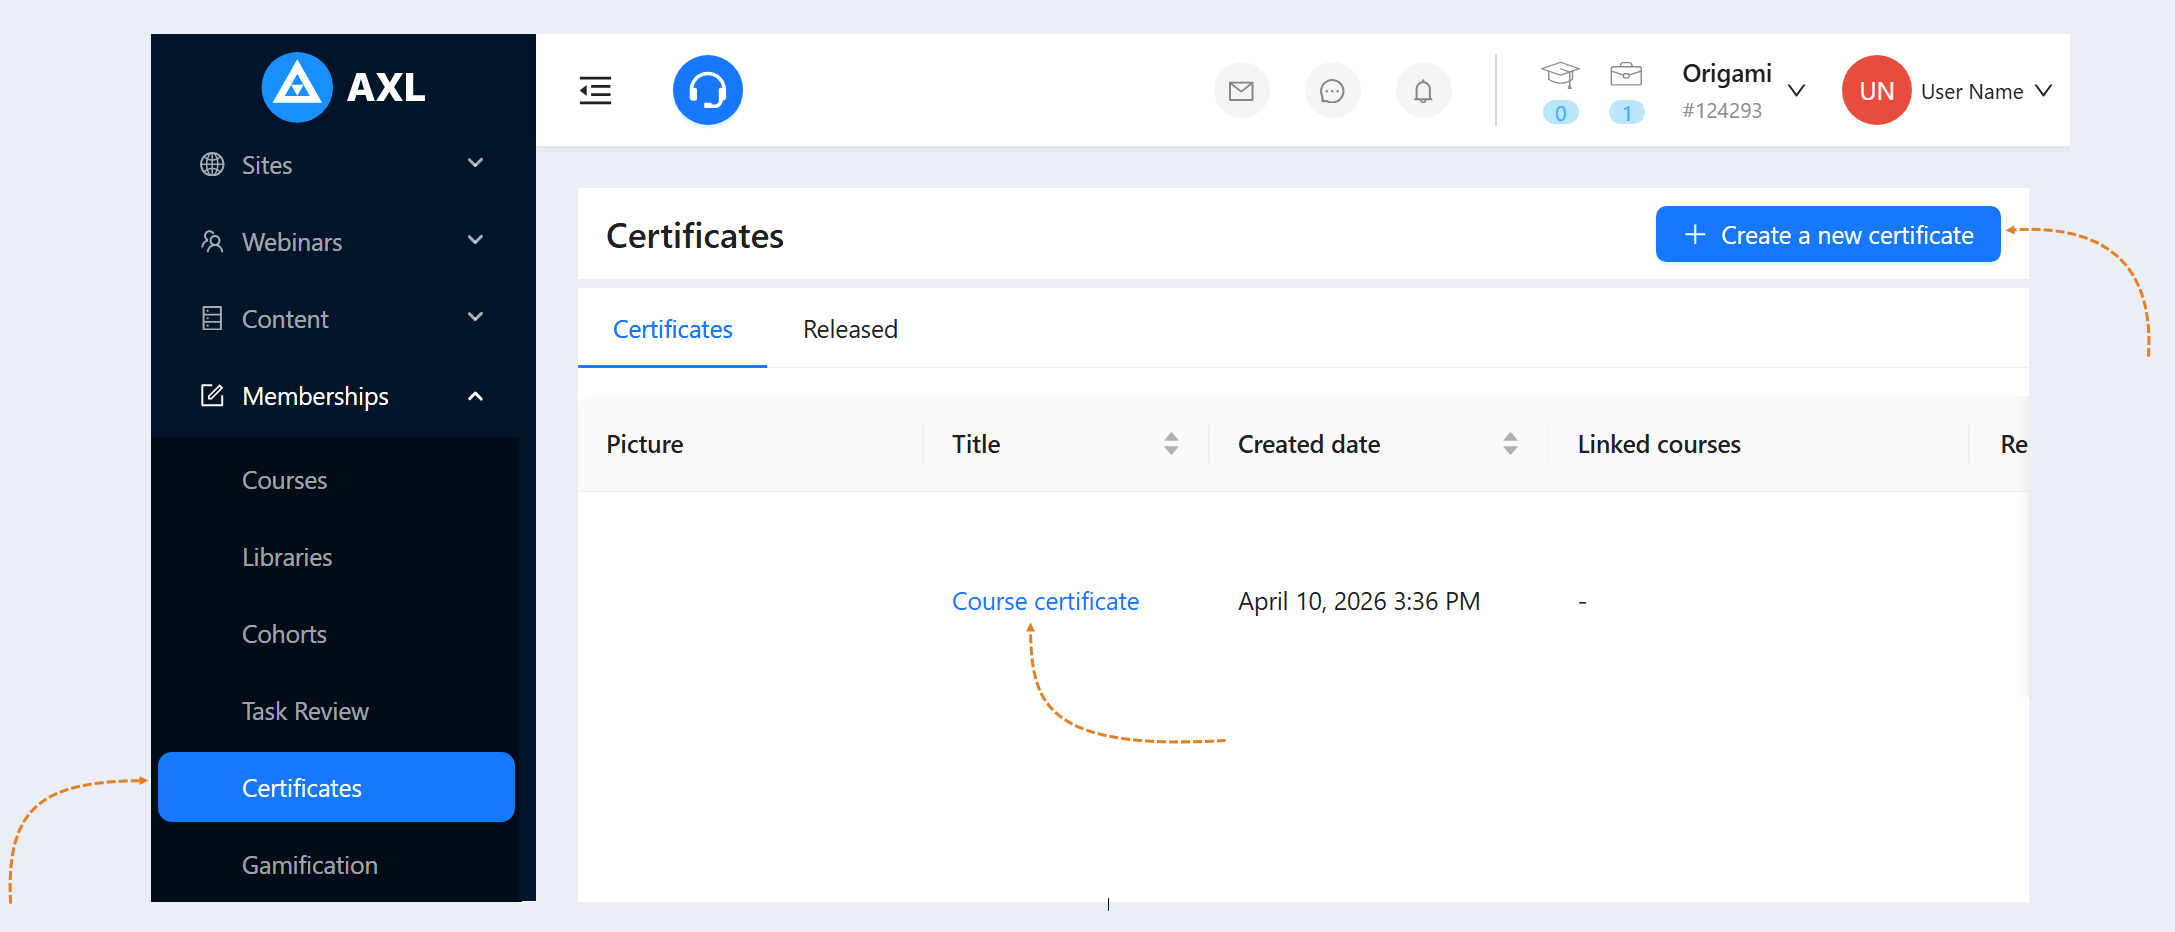The height and width of the screenshot is (932, 2175).
Task: Click the date April 10, 2026 3:36 PM
Action: pos(1359,601)
